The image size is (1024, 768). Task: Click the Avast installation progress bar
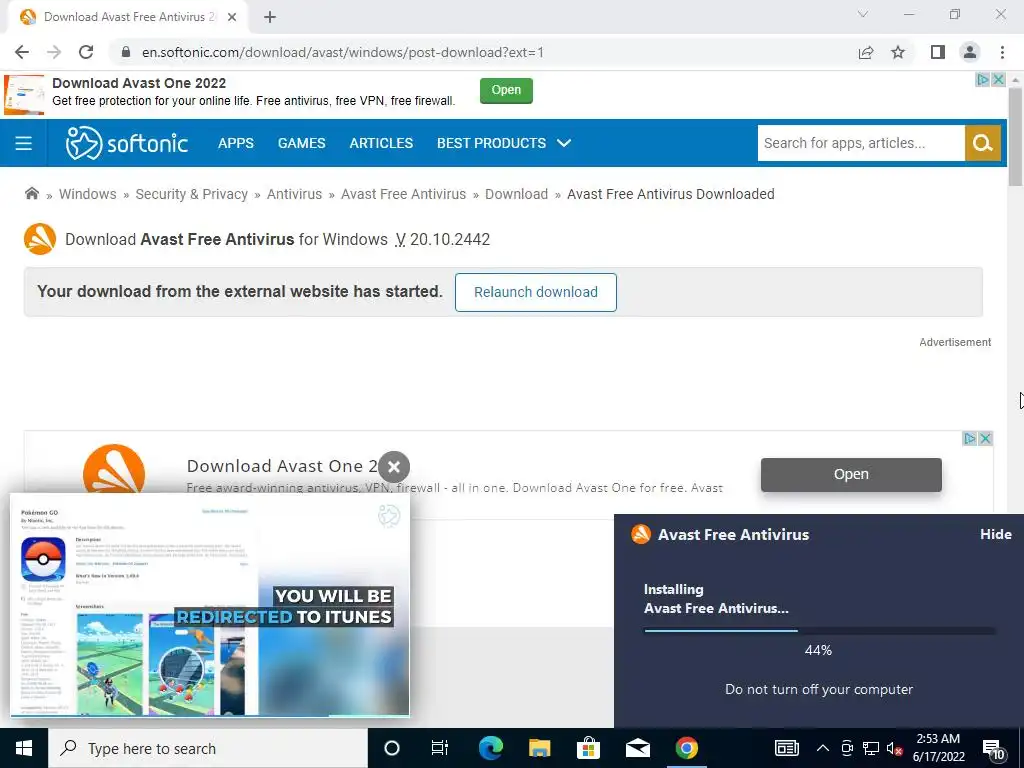tap(819, 631)
